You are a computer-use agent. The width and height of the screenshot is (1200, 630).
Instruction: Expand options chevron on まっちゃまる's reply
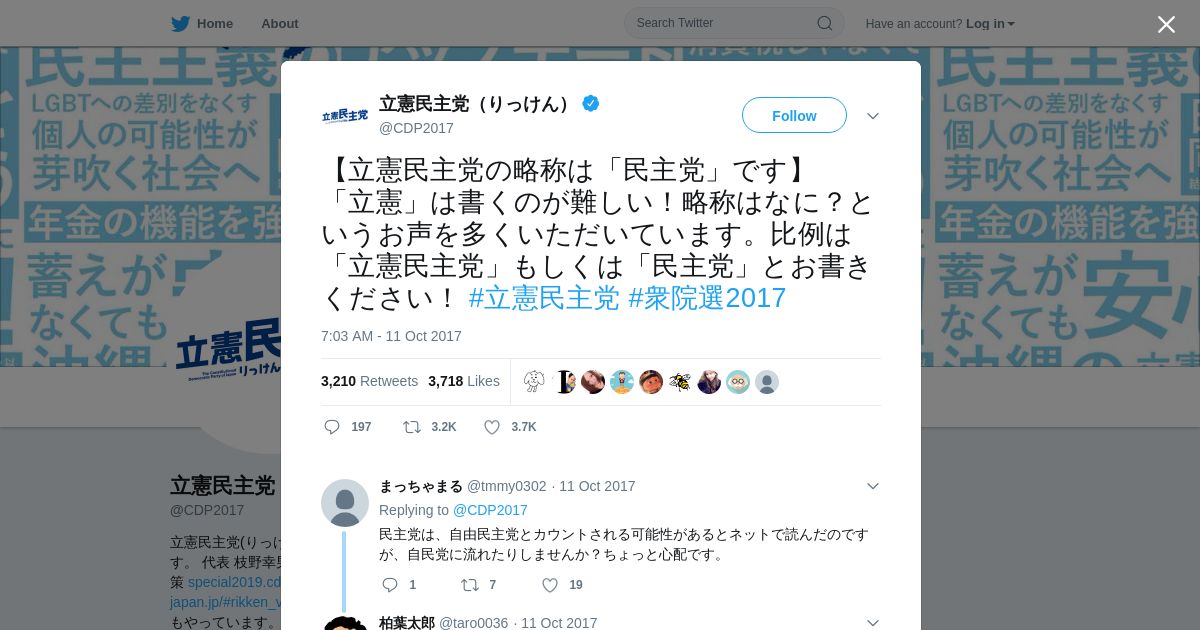click(873, 486)
